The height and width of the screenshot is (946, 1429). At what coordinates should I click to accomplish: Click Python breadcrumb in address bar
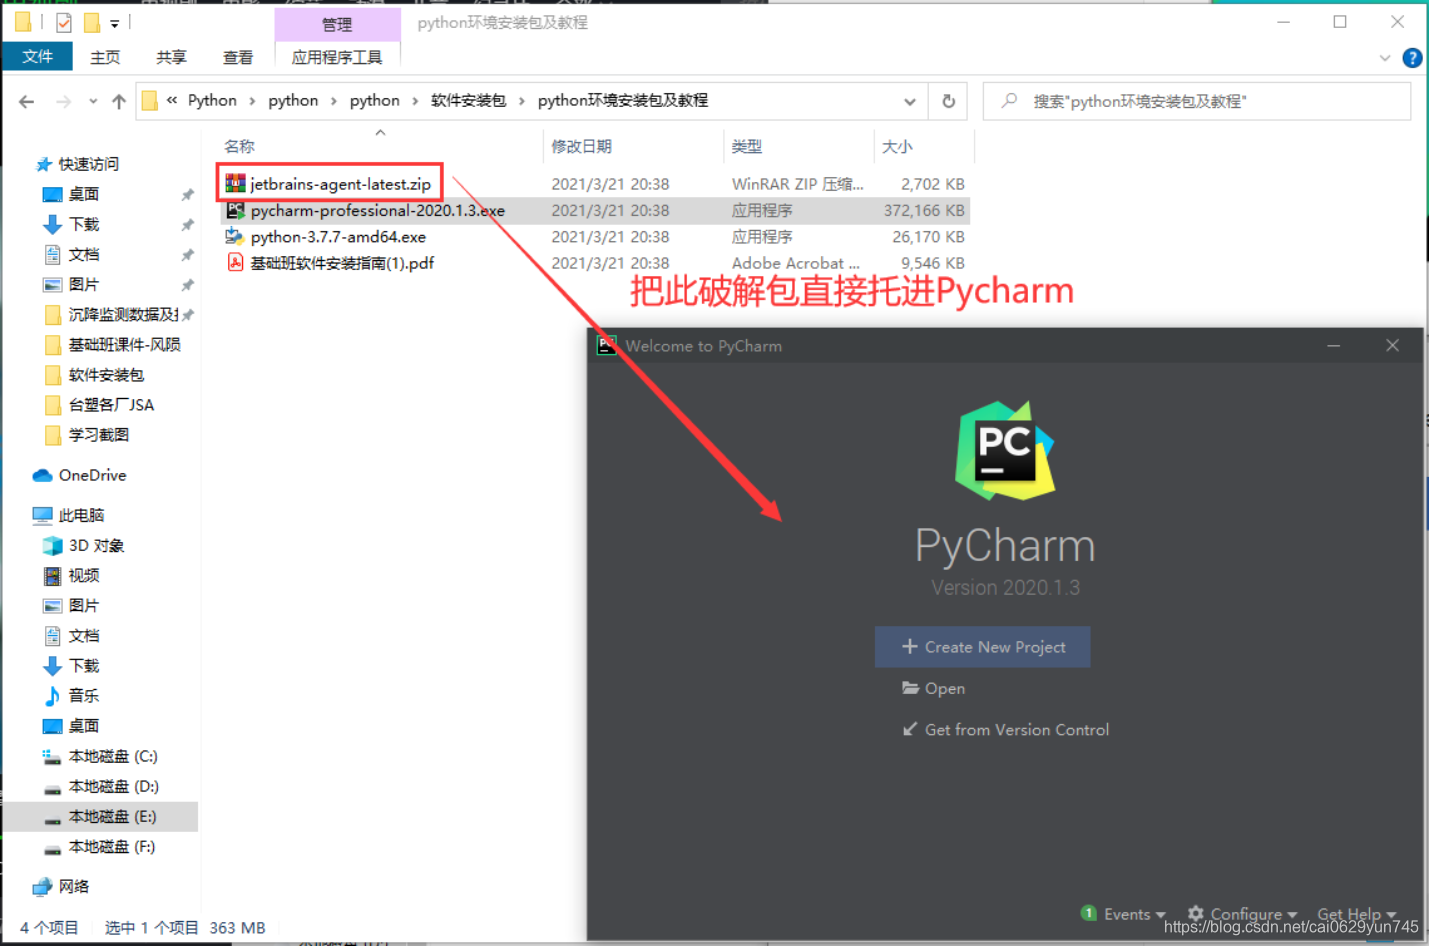[x=212, y=100]
